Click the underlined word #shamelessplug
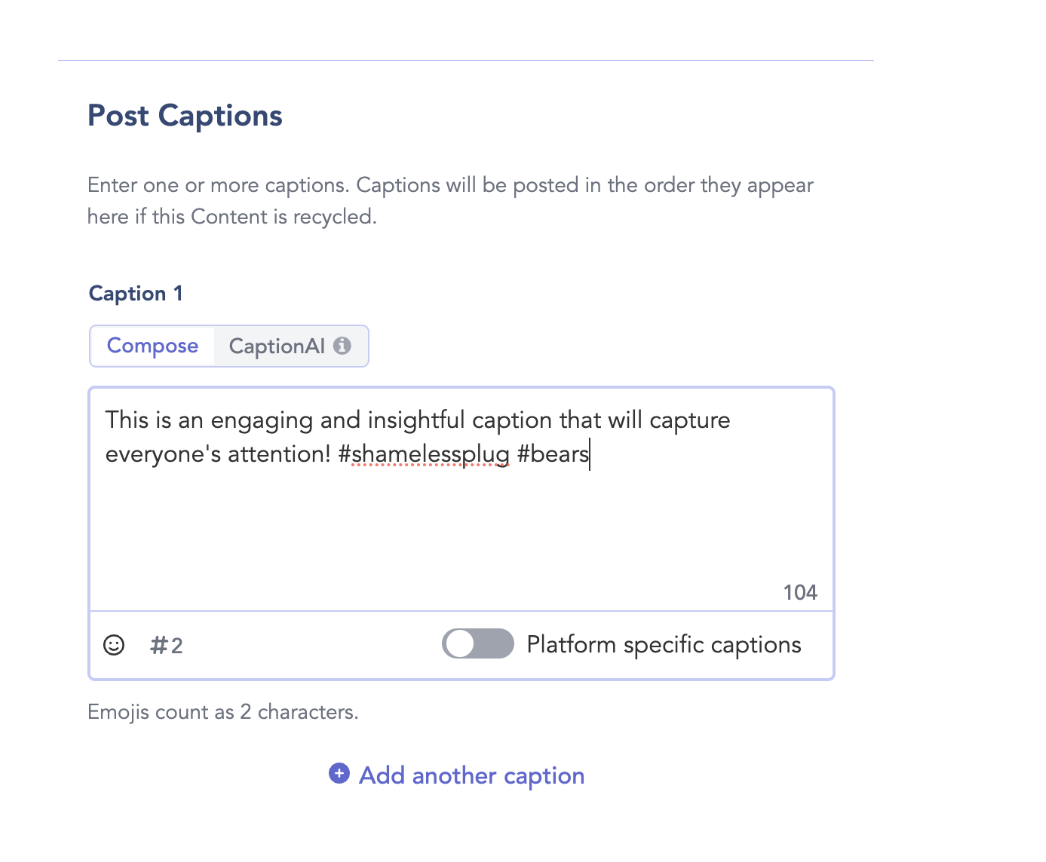 click(424, 454)
